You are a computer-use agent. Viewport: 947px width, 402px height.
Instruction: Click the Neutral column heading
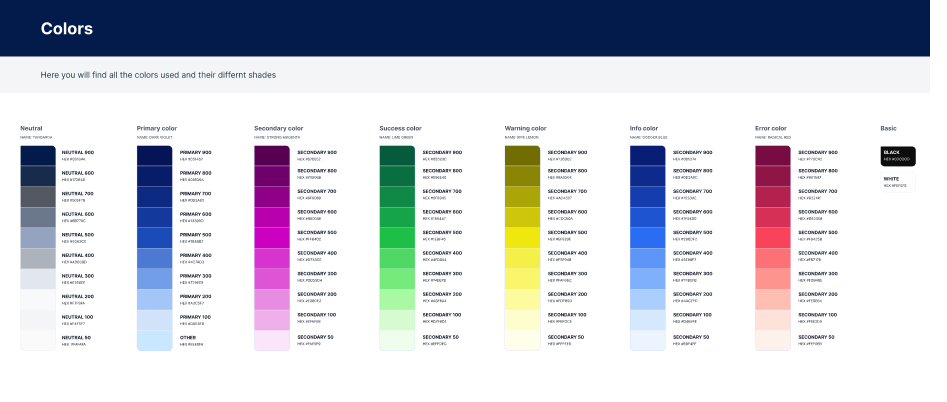[31, 128]
